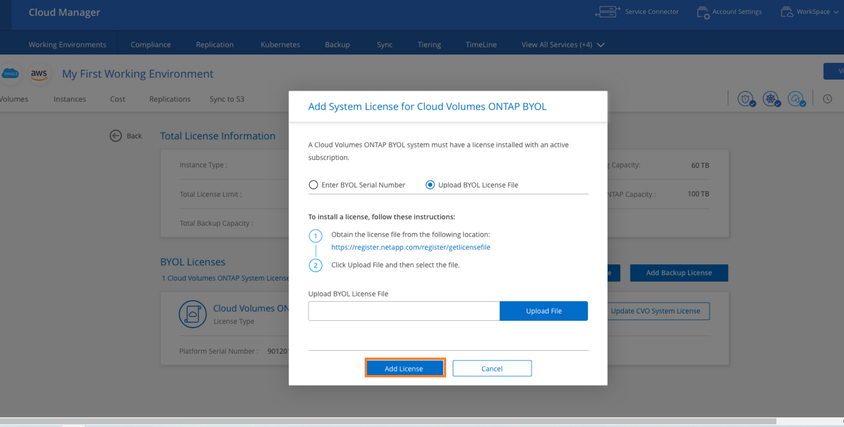Switch to the Tiering tab
This screenshot has width=844, height=427.
coord(429,45)
